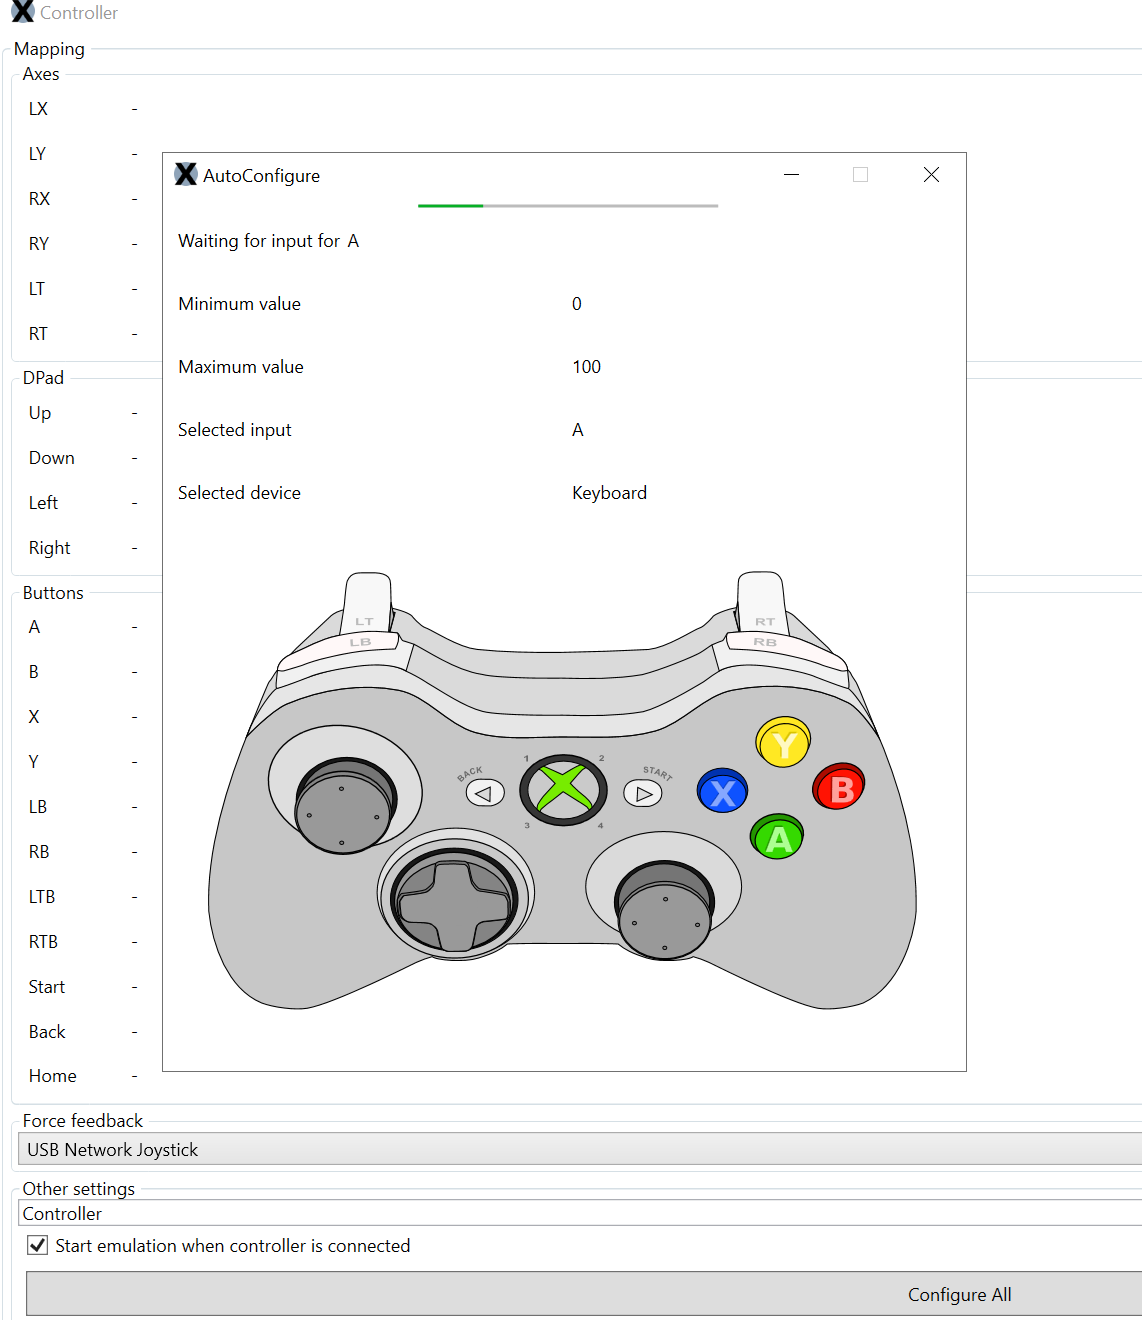Click the Selected input value A

tap(577, 429)
